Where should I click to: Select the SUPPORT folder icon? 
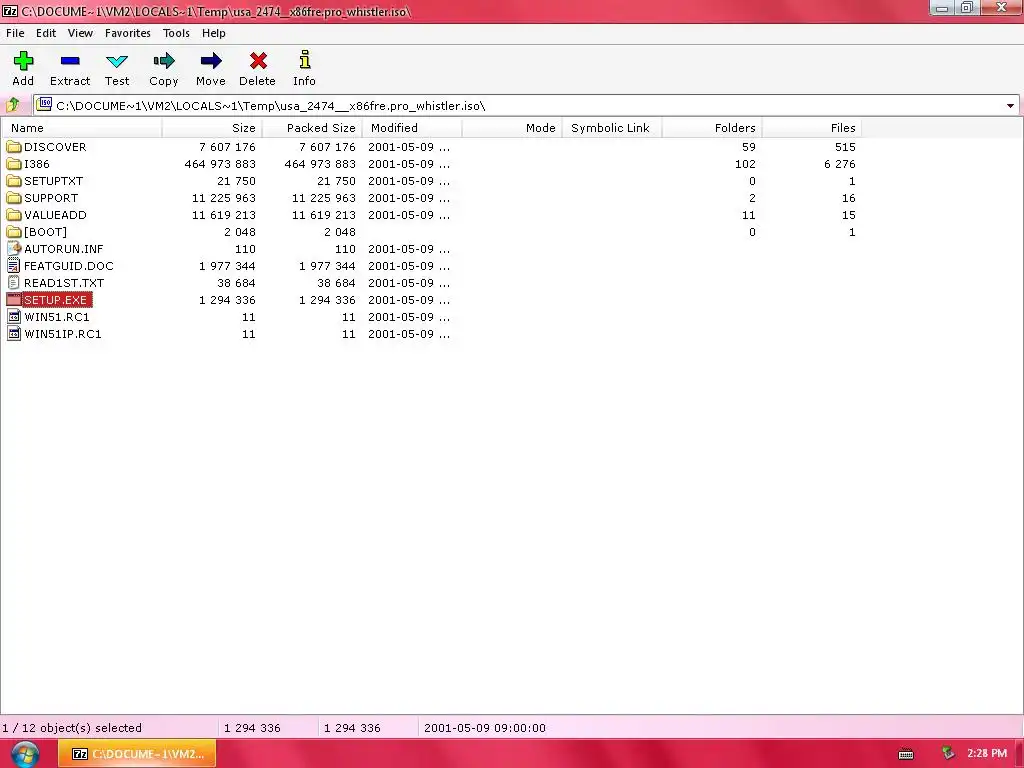pos(14,197)
